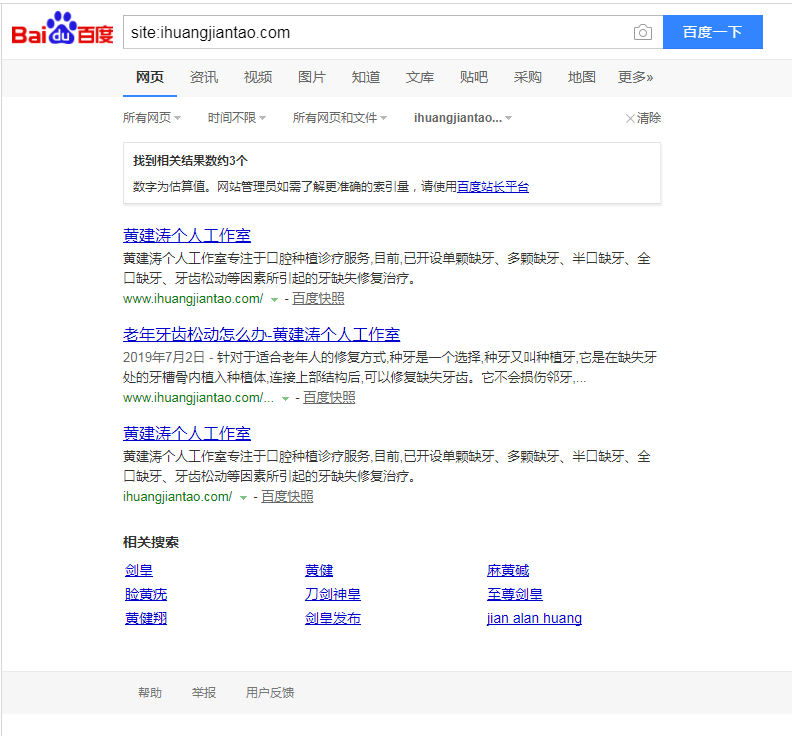Open the 老年牙齿松动怎么办 result title

pos(262,334)
